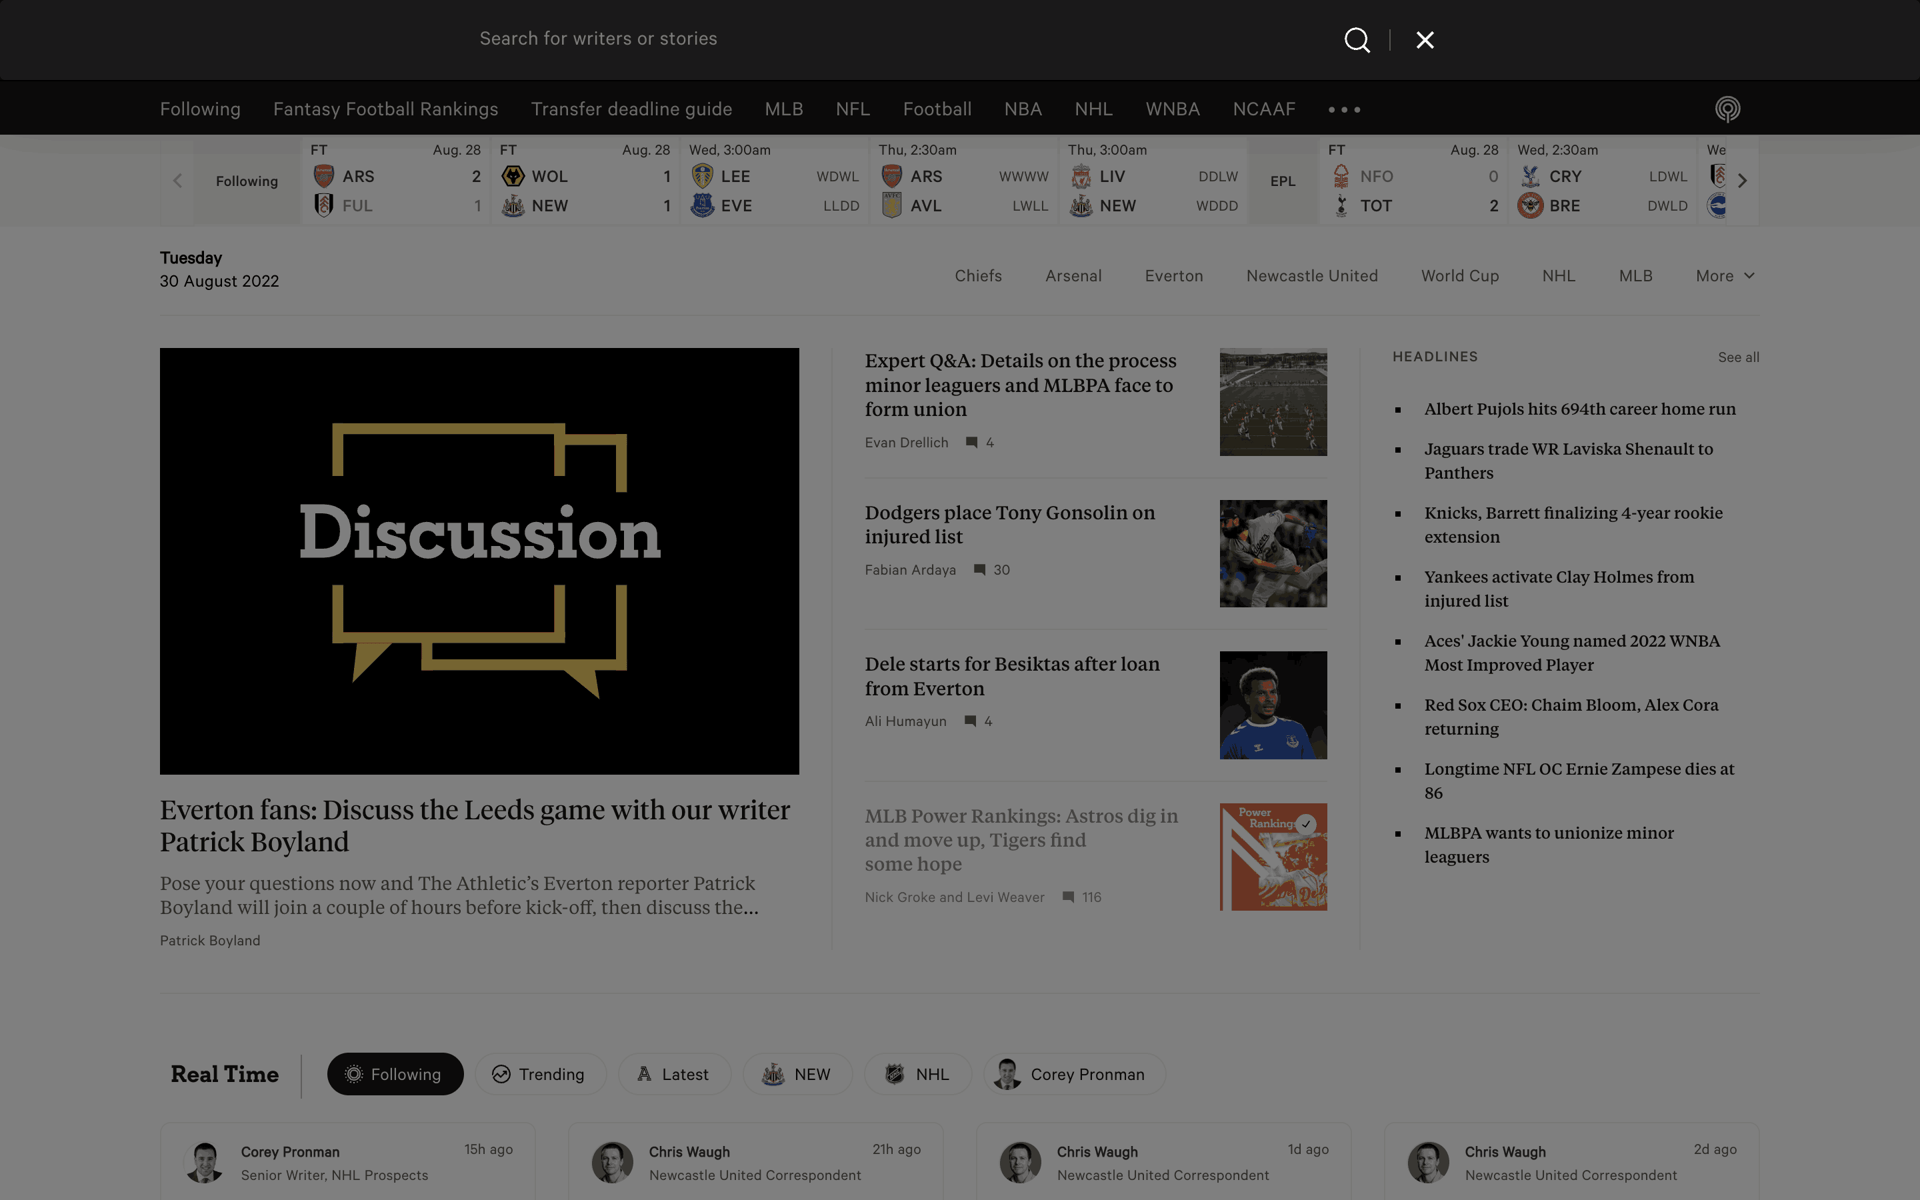Click comment icon on Expert Q&A article
Screen dimensions: 1920x1200
coord(971,443)
